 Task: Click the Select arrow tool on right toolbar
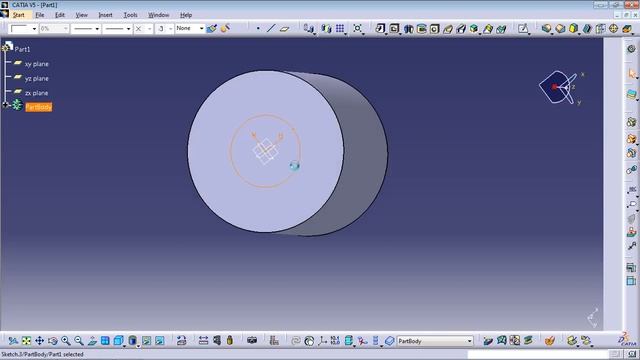click(x=631, y=74)
